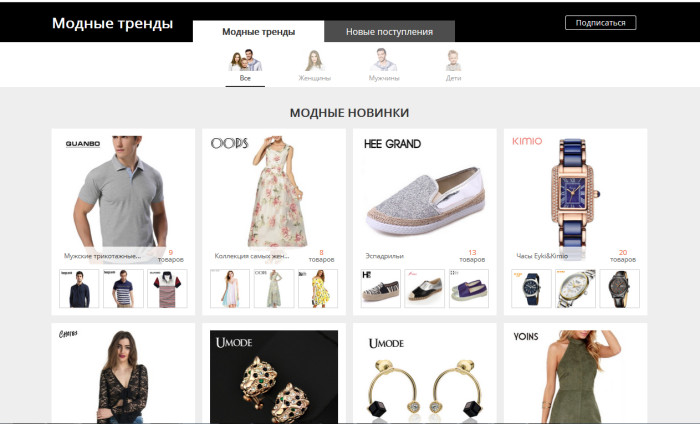Screen dimensions: 700x424
Task: Open the Мужские трикотажные collection link
Action: point(102,256)
